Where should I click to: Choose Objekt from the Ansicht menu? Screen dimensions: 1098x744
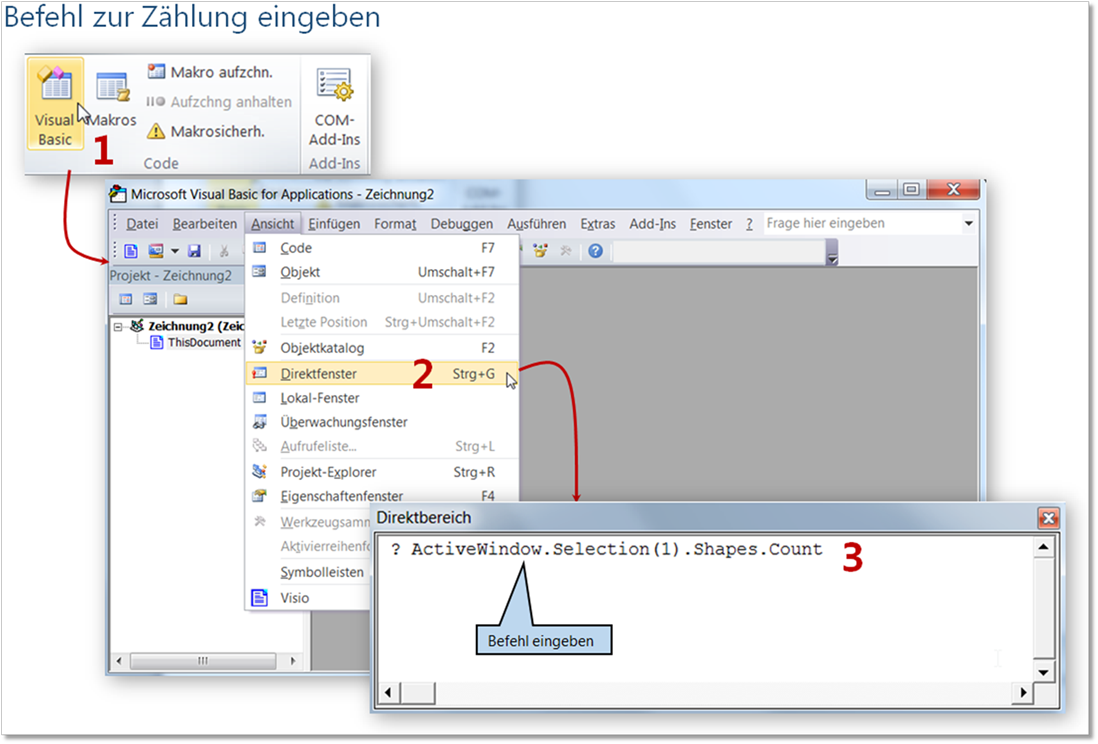382,272
